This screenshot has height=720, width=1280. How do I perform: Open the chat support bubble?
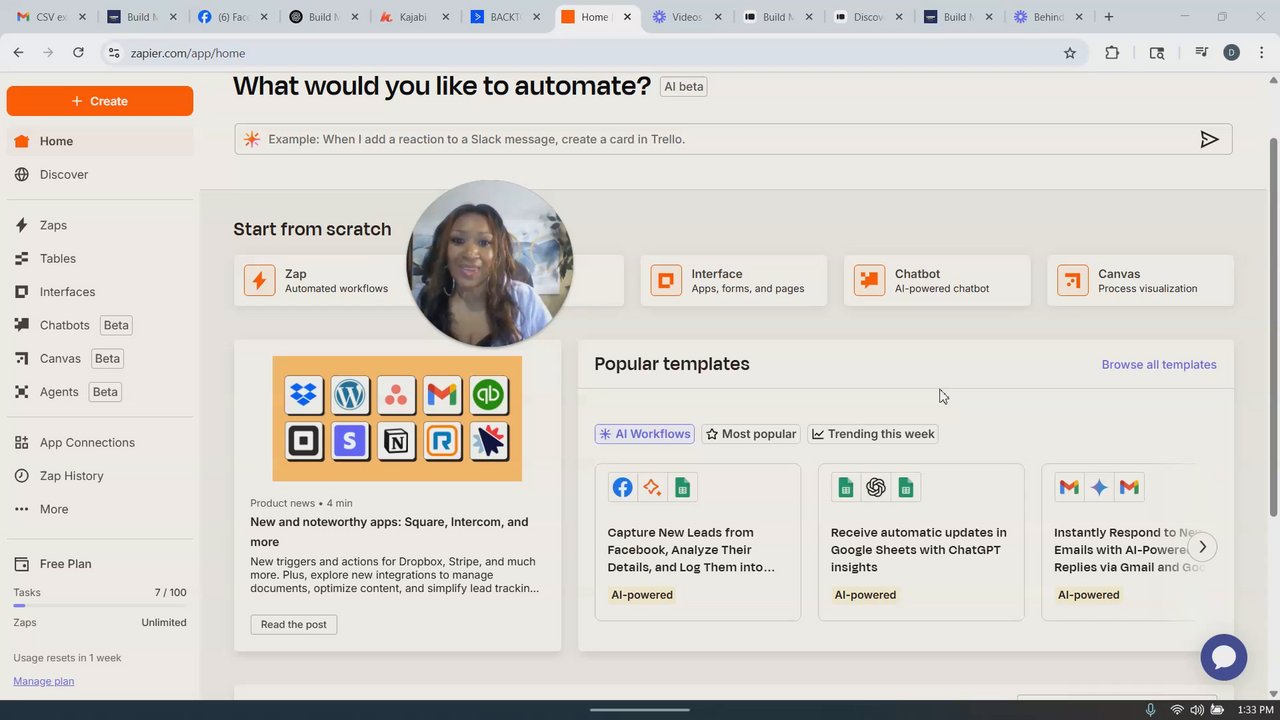[1224, 657]
